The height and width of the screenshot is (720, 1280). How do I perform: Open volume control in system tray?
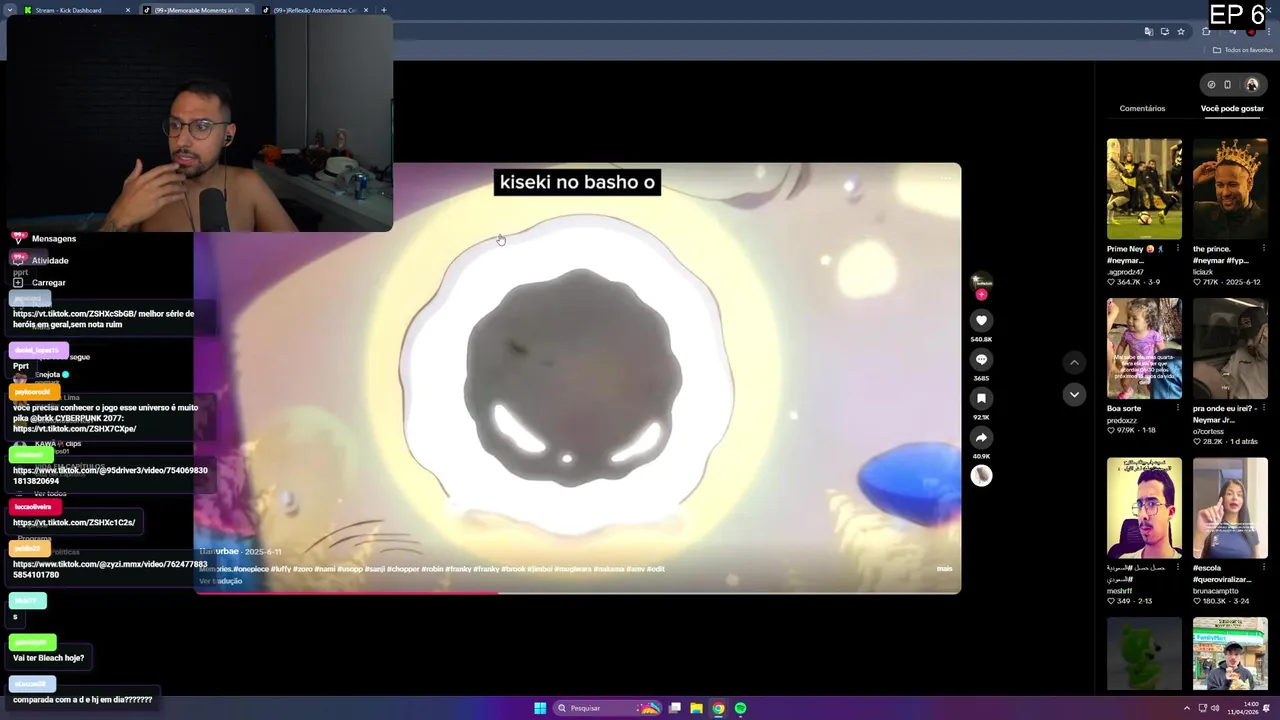click(1215, 708)
